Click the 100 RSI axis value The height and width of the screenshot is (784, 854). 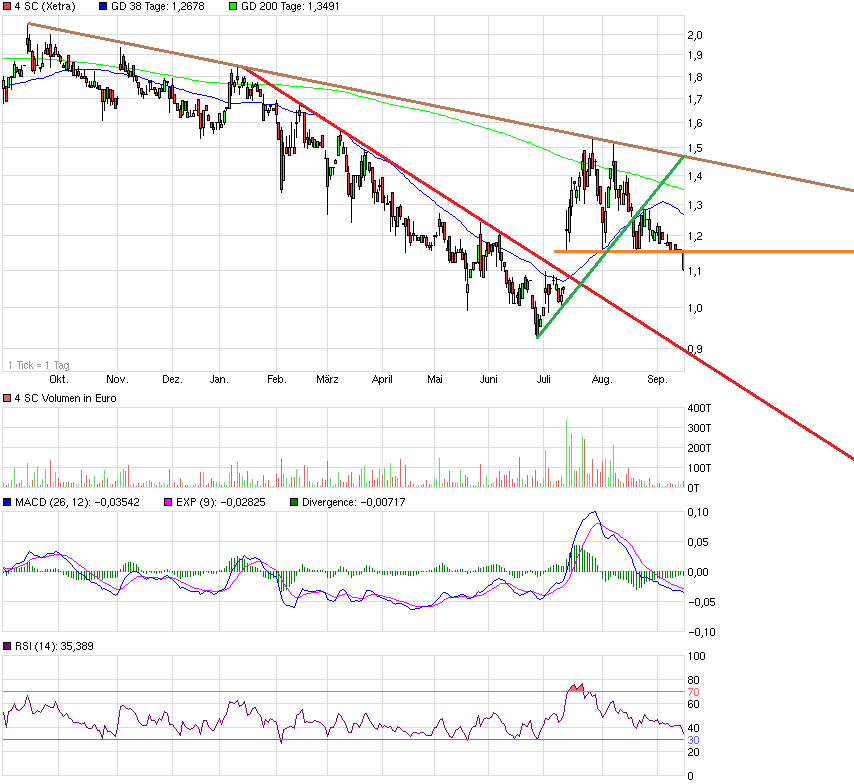[x=696, y=656]
